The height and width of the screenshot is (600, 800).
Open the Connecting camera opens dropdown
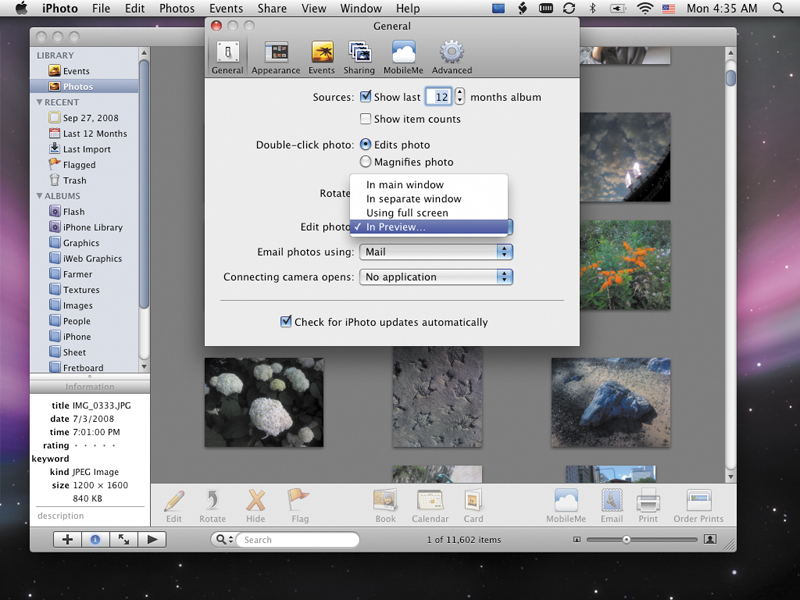[x=435, y=277]
